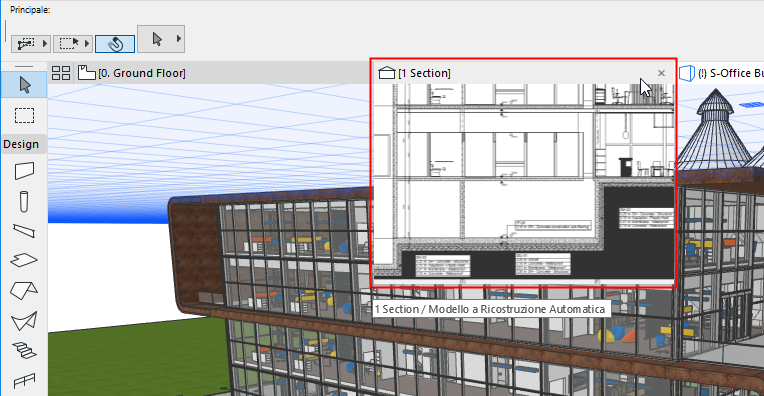The image size is (764, 396).
Task: Select the Arrow tool in the toolbox
Action: coord(24,85)
